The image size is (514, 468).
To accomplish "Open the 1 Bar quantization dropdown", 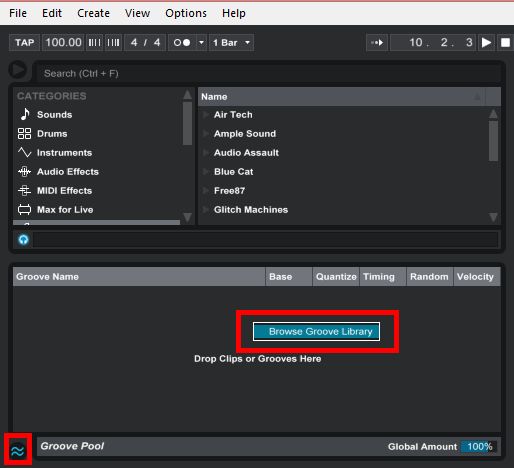I will [x=231, y=43].
